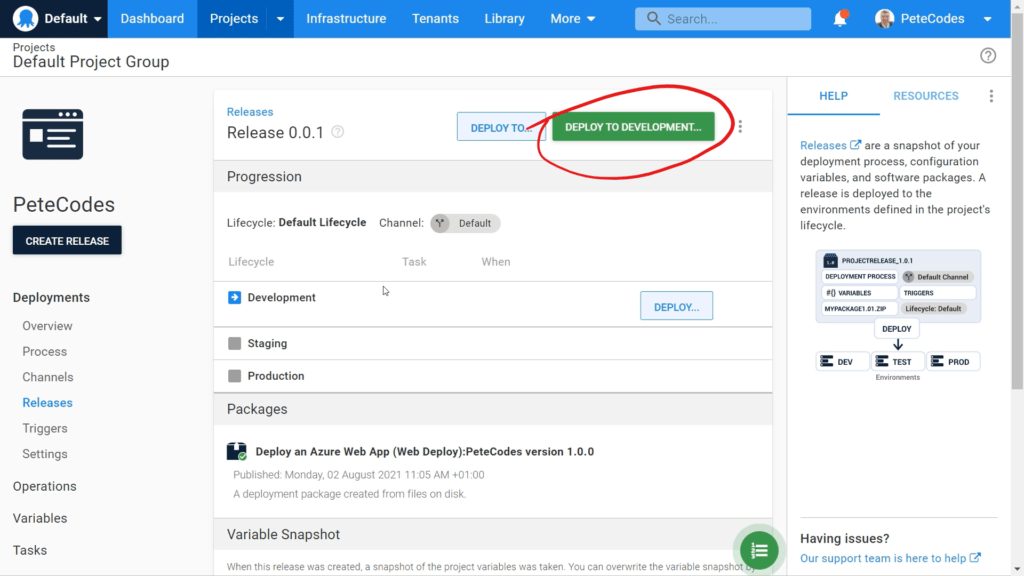
Task: Click the Production environment status icon
Action: [x=234, y=376]
